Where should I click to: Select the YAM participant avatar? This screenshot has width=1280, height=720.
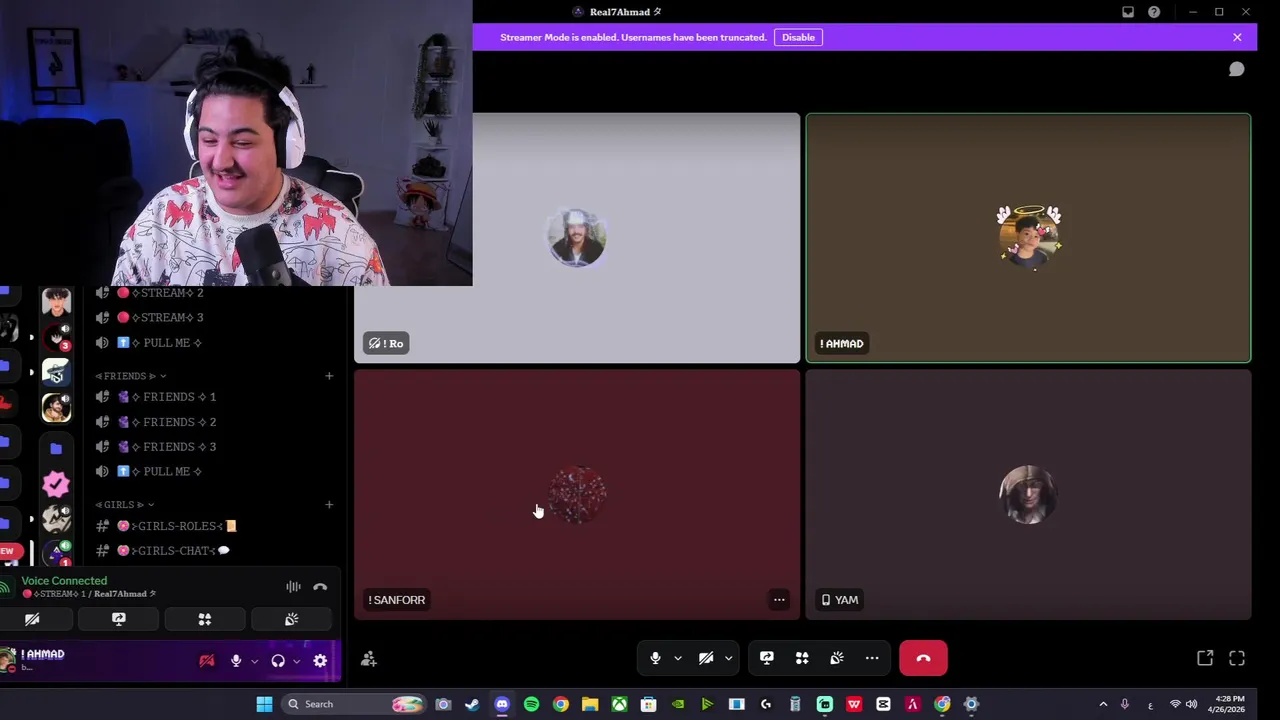[x=1028, y=494]
